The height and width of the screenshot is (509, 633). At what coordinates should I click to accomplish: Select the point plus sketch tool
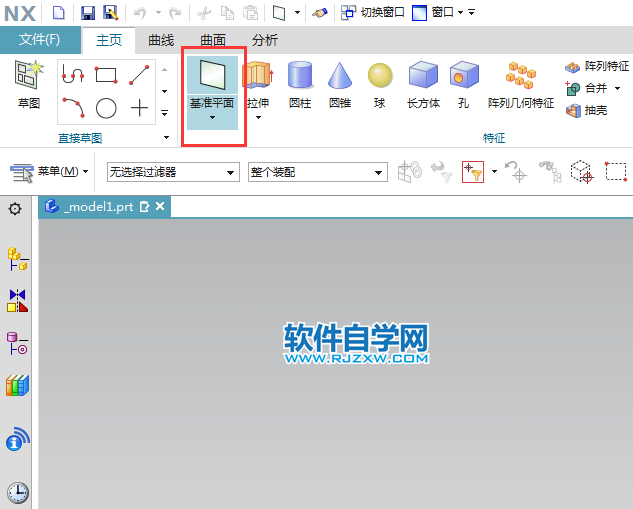(x=139, y=108)
